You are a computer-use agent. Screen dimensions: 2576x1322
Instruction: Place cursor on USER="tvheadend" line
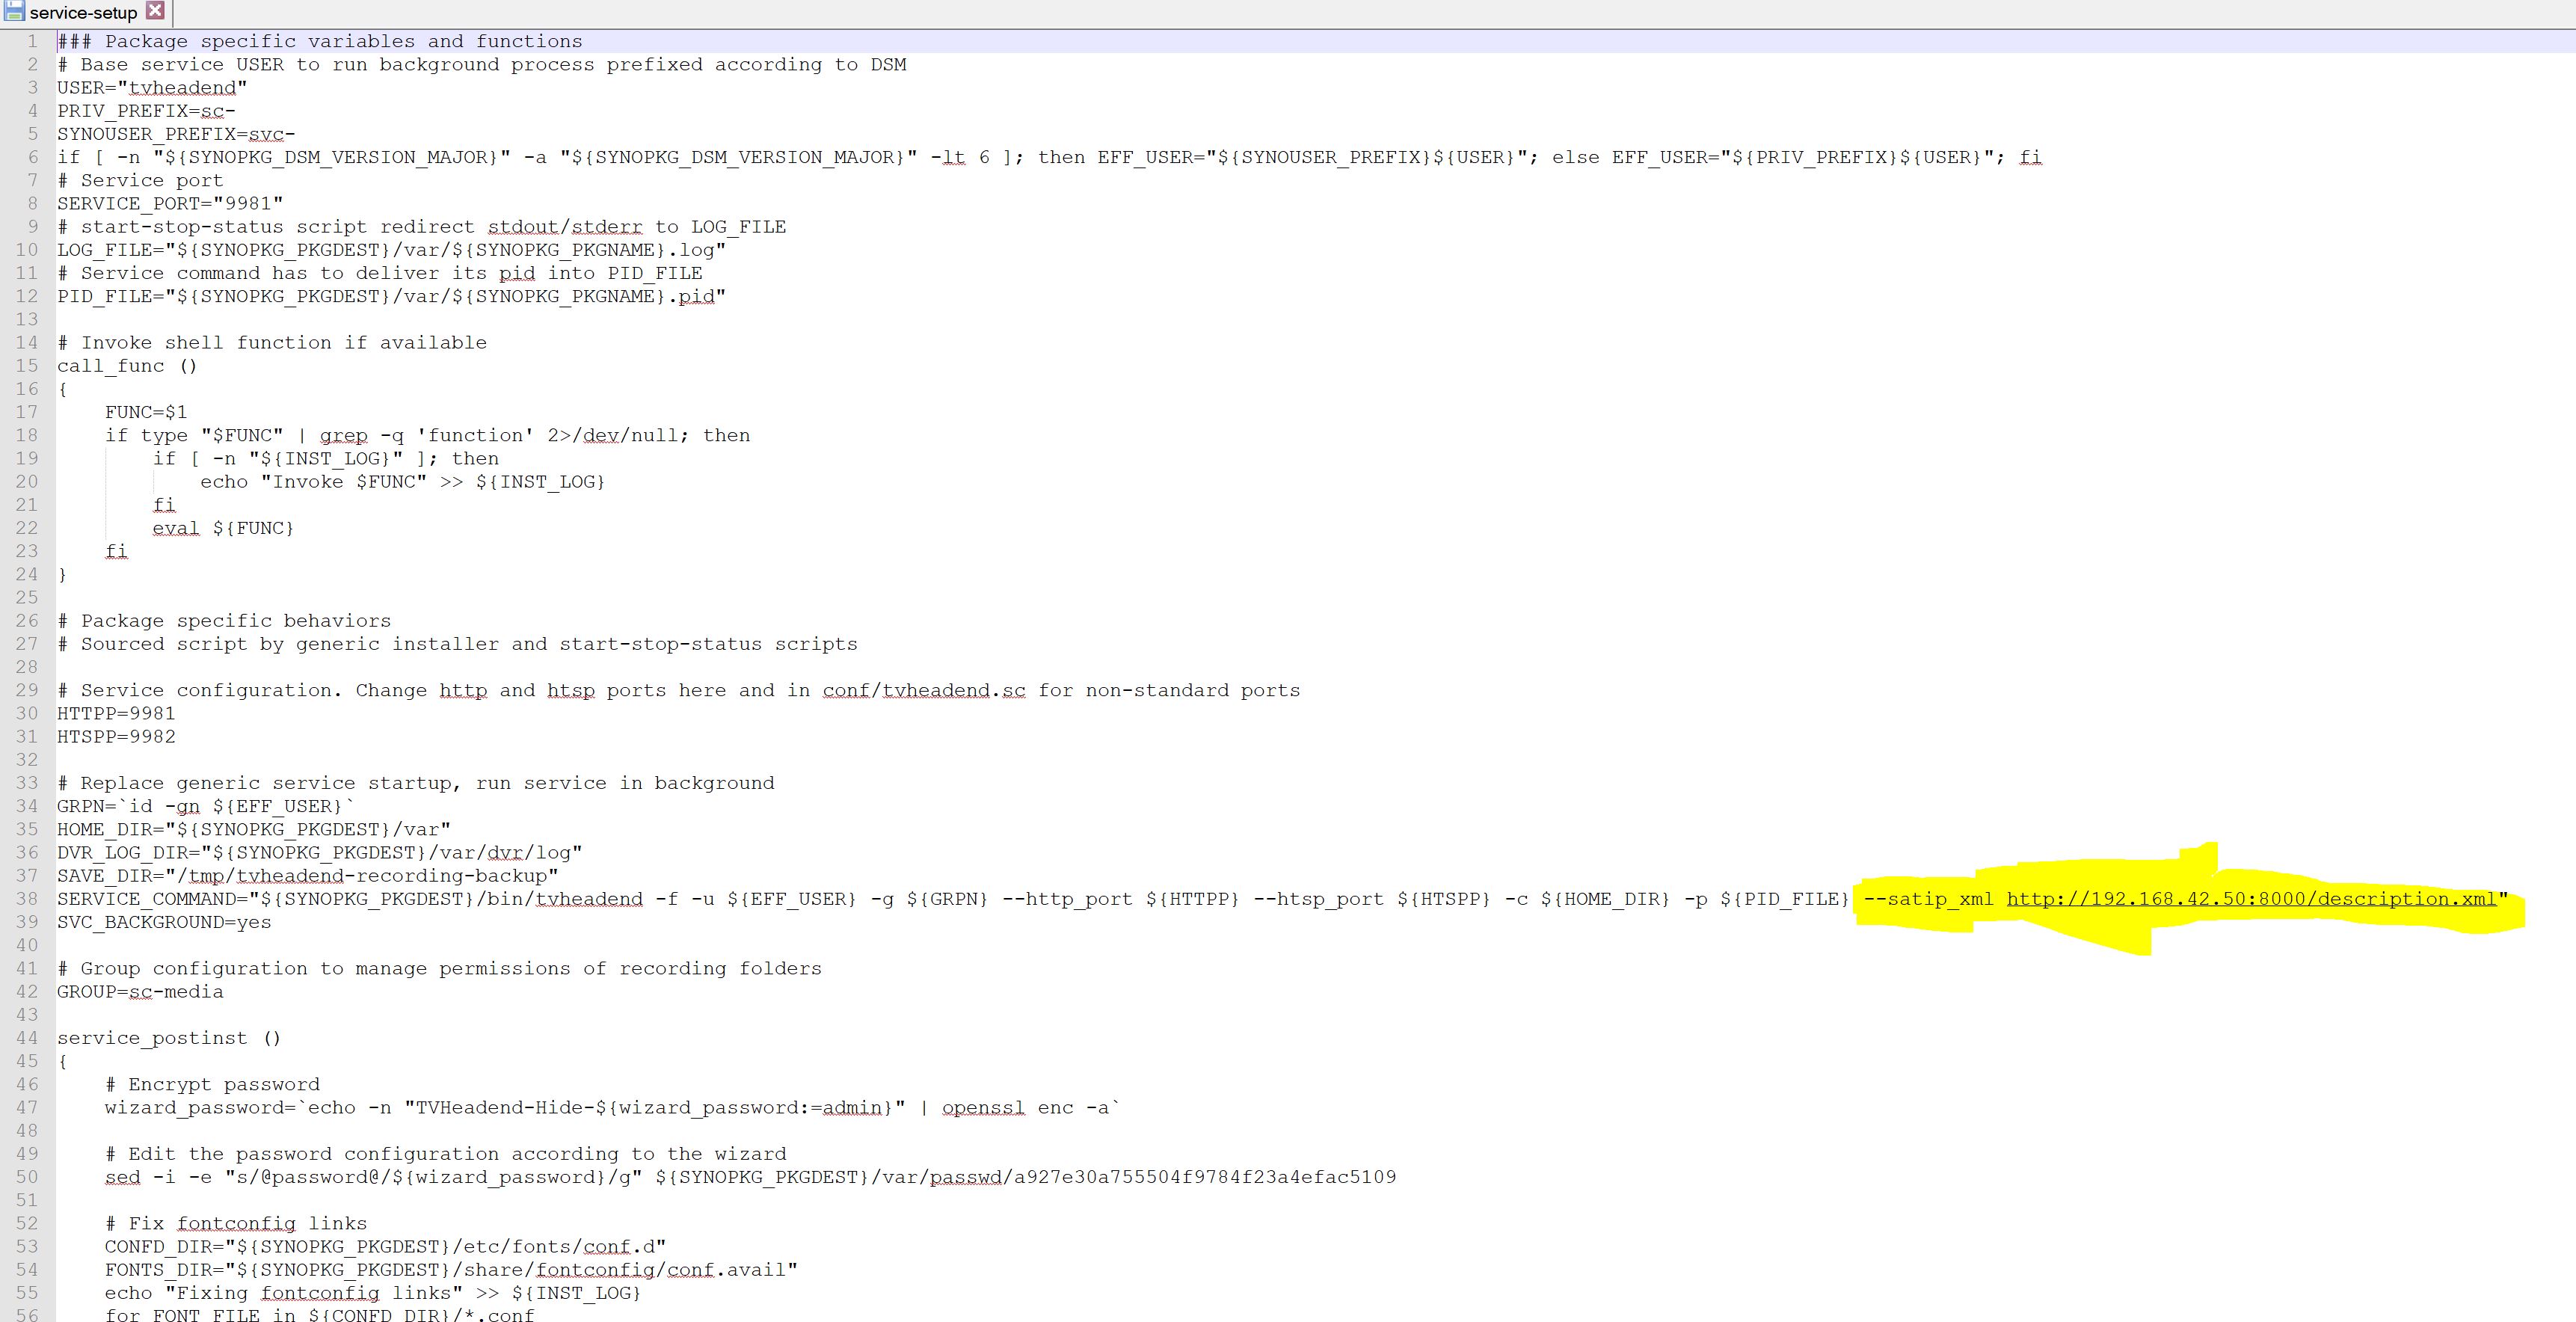coord(152,88)
